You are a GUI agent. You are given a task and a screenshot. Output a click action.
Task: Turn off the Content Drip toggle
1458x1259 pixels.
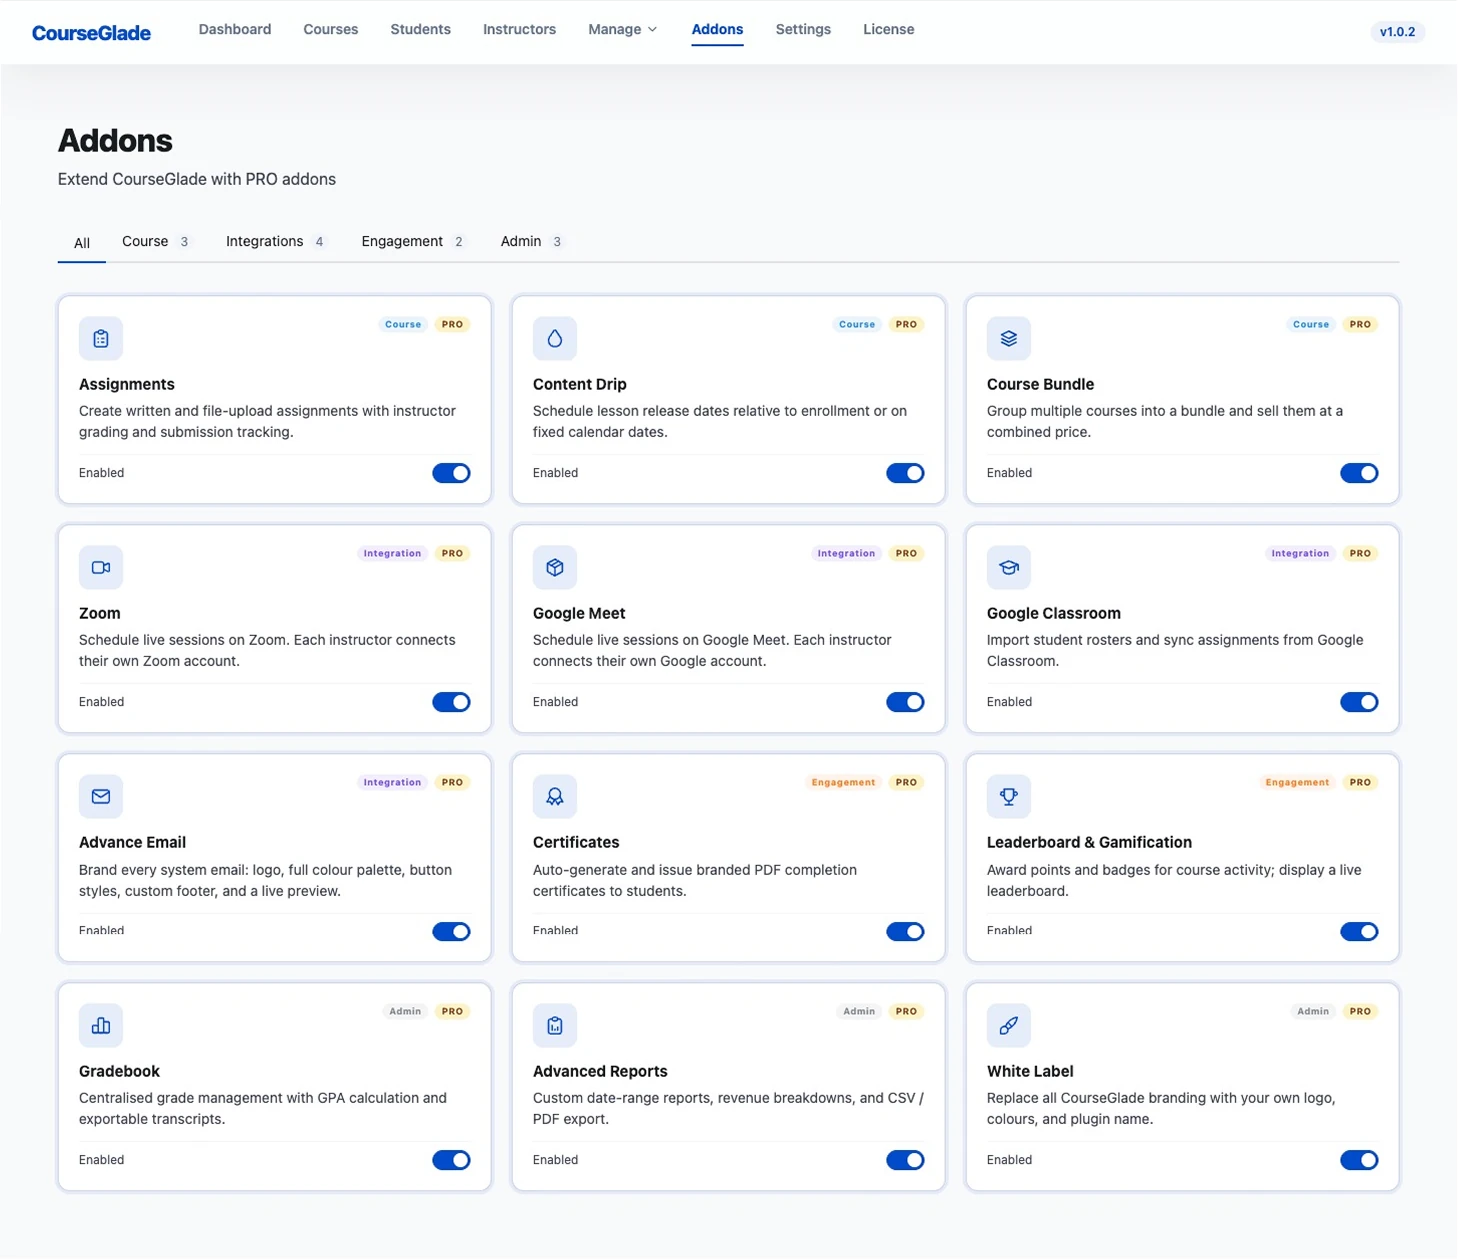click(x=905, y=473)
